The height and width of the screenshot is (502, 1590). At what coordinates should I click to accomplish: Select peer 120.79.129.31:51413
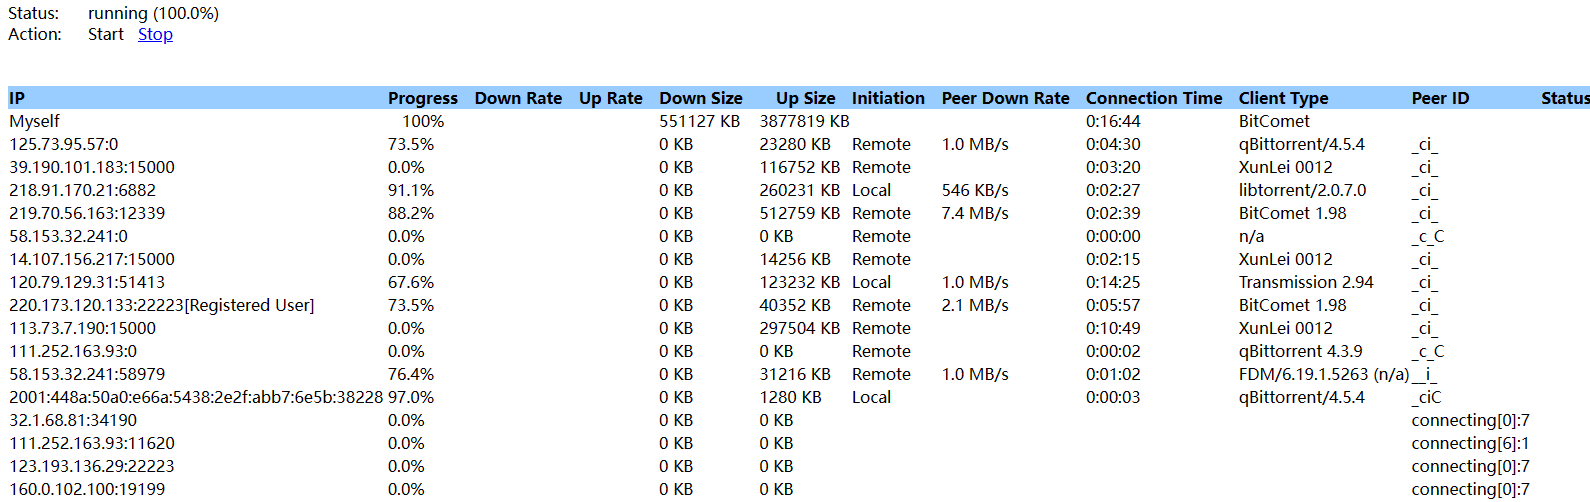[87, 282]
